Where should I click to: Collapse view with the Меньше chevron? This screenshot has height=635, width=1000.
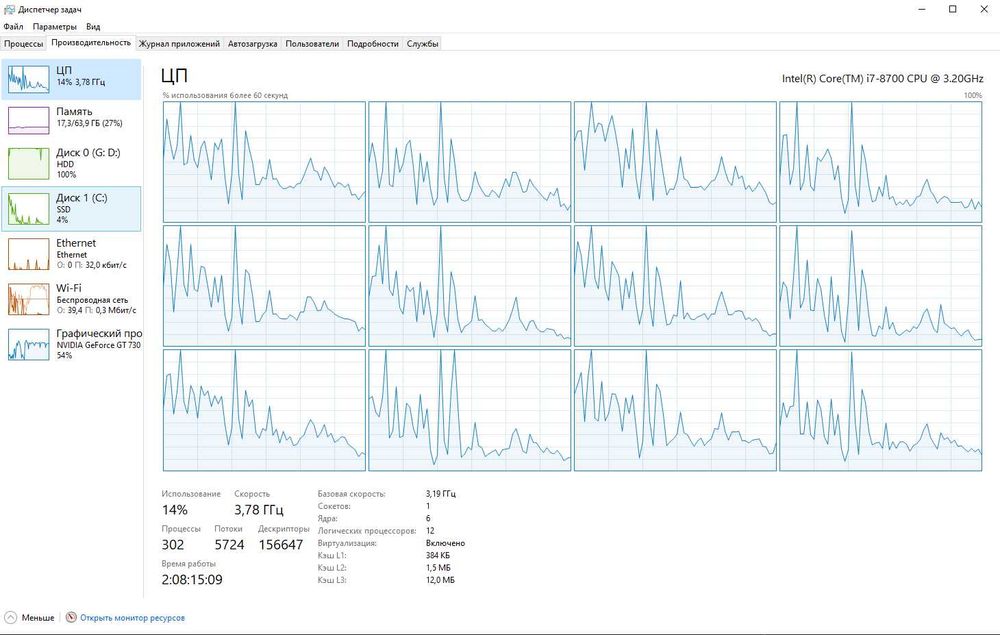click(10, 617)
